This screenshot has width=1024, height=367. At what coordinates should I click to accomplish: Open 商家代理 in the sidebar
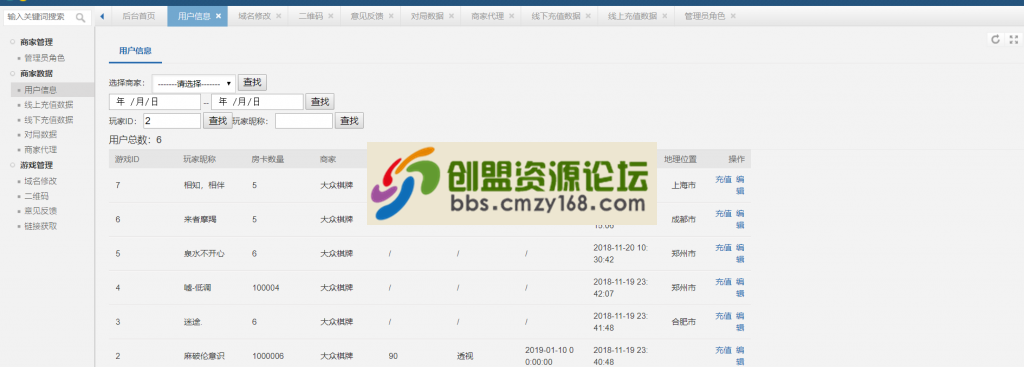point(40,150)
